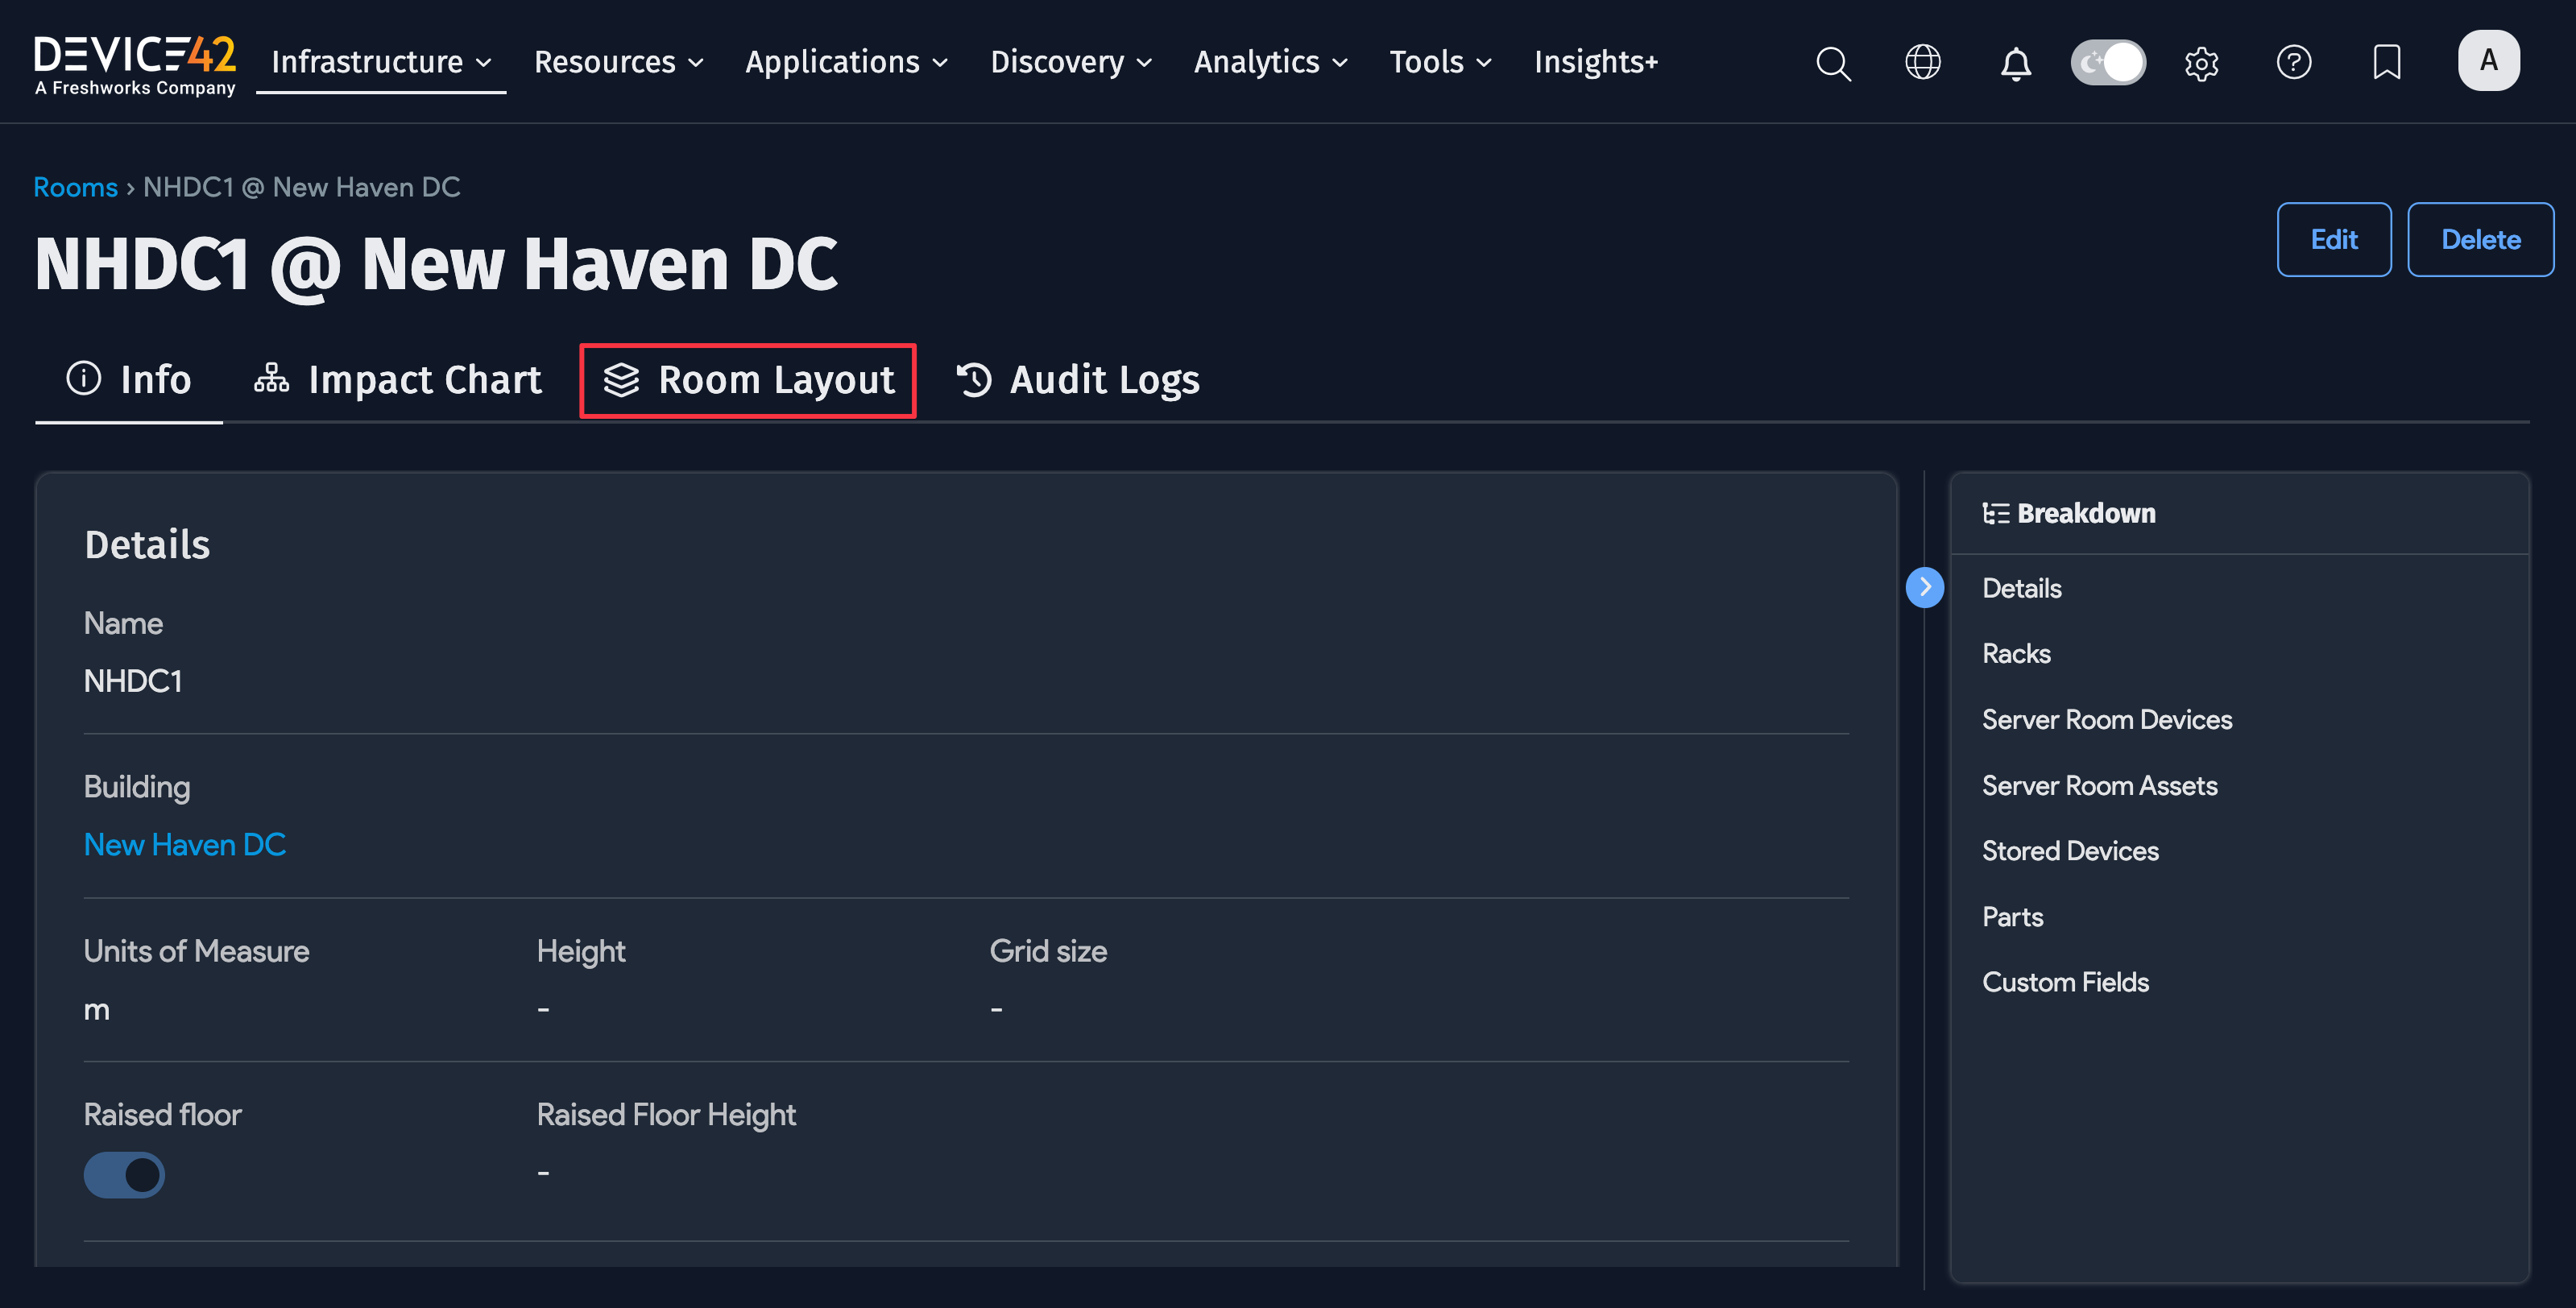Open settings via the gear icon
Viewport: 2576px width, 1308px height.
tap(2201, 62)
